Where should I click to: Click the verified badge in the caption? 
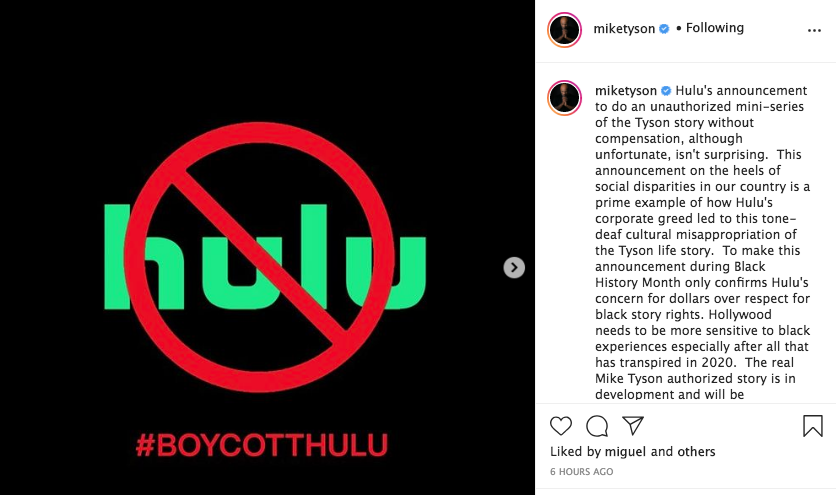click(666, 91)
